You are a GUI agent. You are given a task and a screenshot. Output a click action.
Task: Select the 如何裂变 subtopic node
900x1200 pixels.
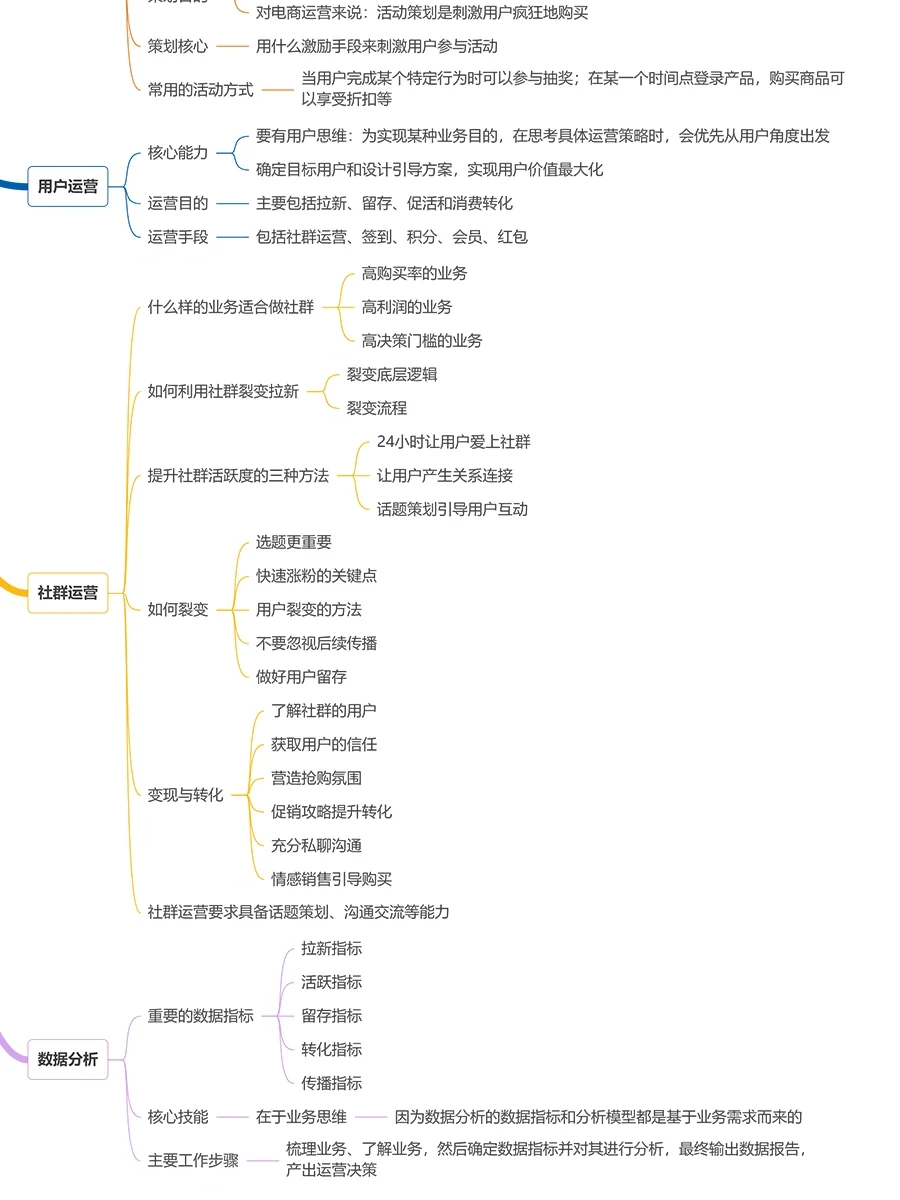coord(178,609)
